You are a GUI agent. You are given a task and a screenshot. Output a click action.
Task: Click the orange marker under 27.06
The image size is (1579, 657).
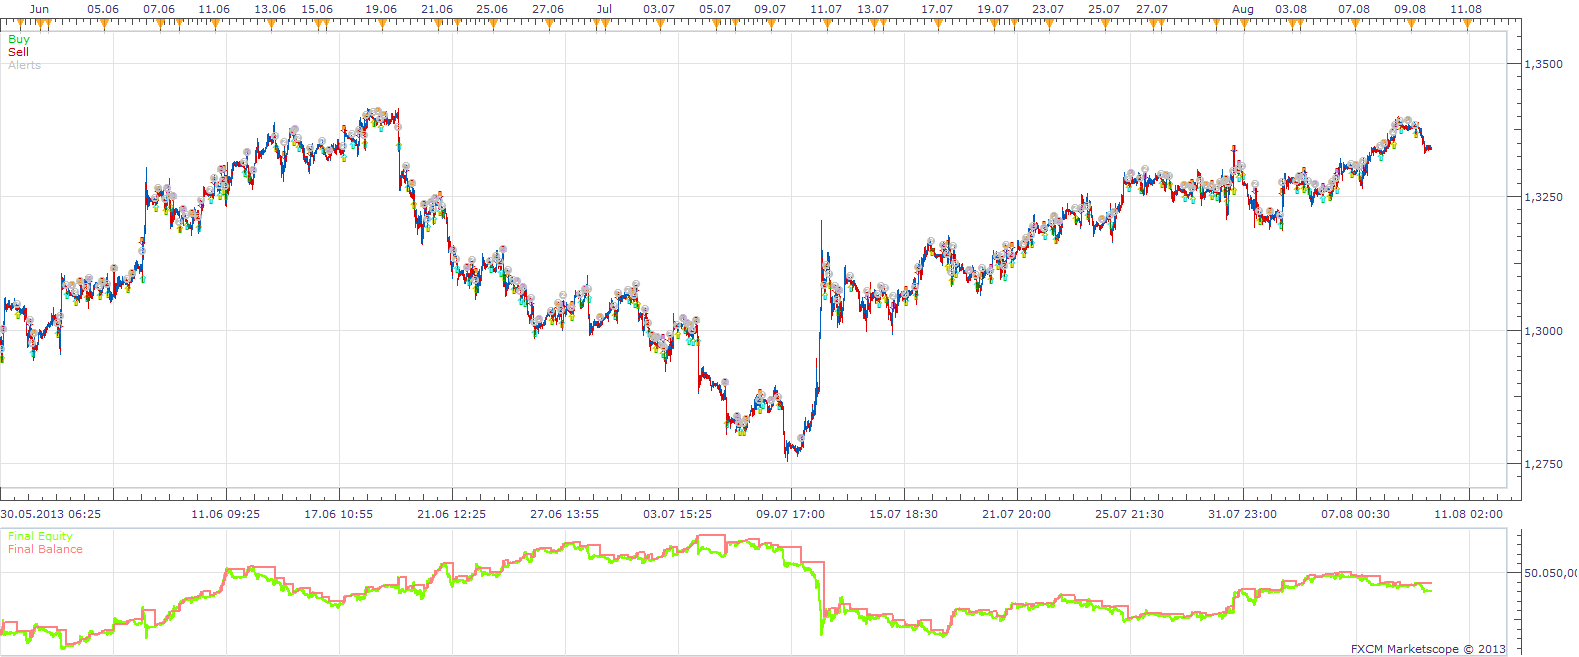click(548, 24)
